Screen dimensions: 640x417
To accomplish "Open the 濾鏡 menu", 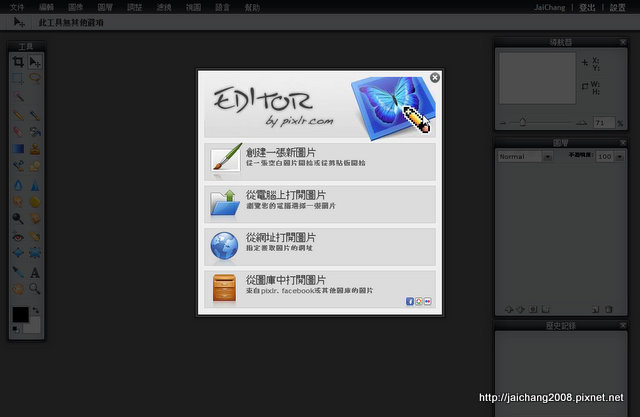I will click(164, 7).
